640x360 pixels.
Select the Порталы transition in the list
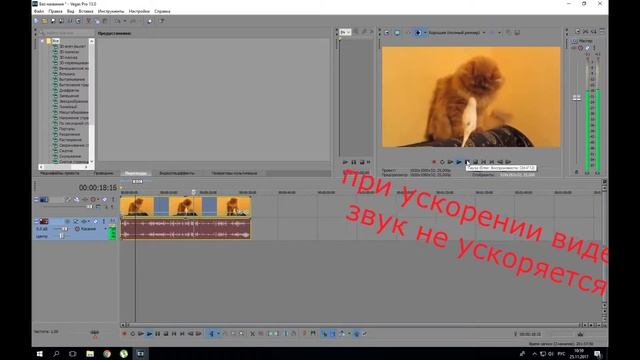tap(67, 129)
